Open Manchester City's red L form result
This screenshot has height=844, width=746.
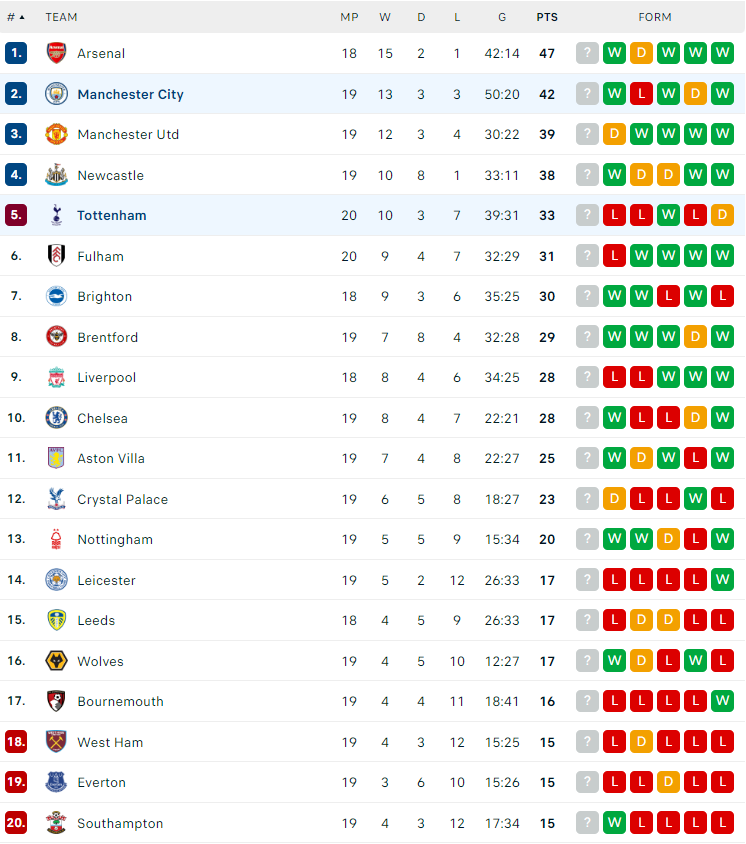[x=641, y=93]
